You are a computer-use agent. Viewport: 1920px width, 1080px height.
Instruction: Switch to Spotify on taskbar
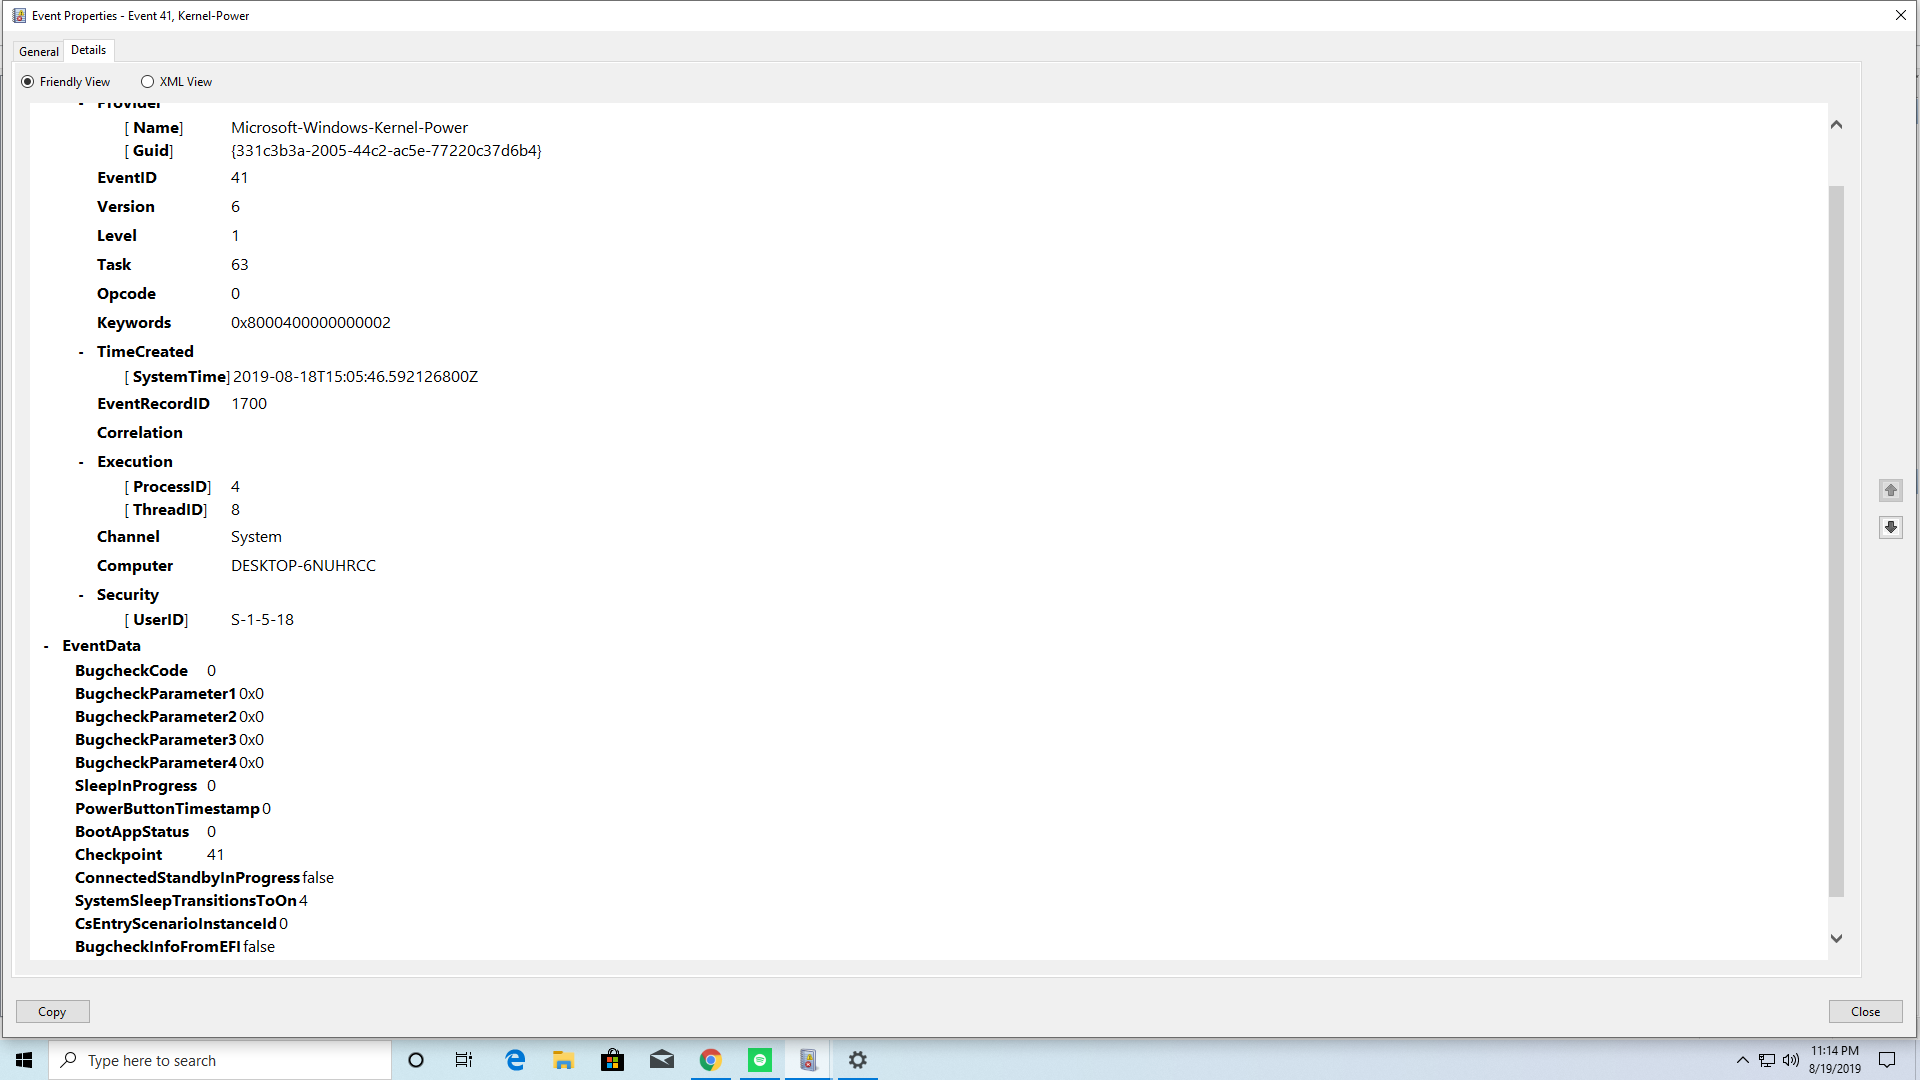pos(760,1060)
